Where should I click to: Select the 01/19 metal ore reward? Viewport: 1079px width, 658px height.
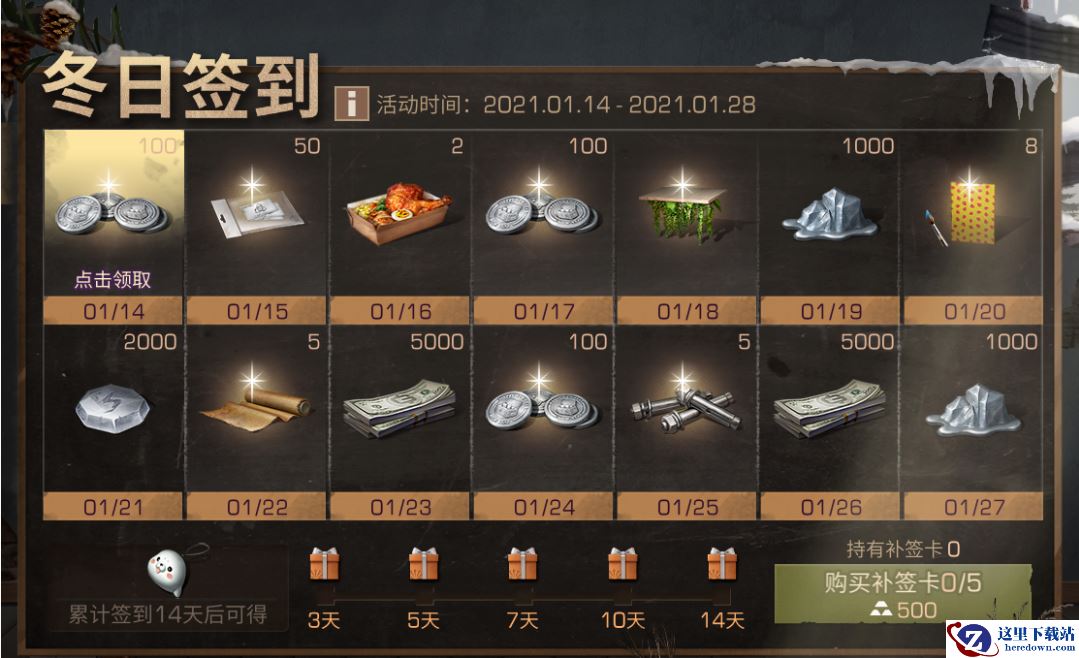830,227
